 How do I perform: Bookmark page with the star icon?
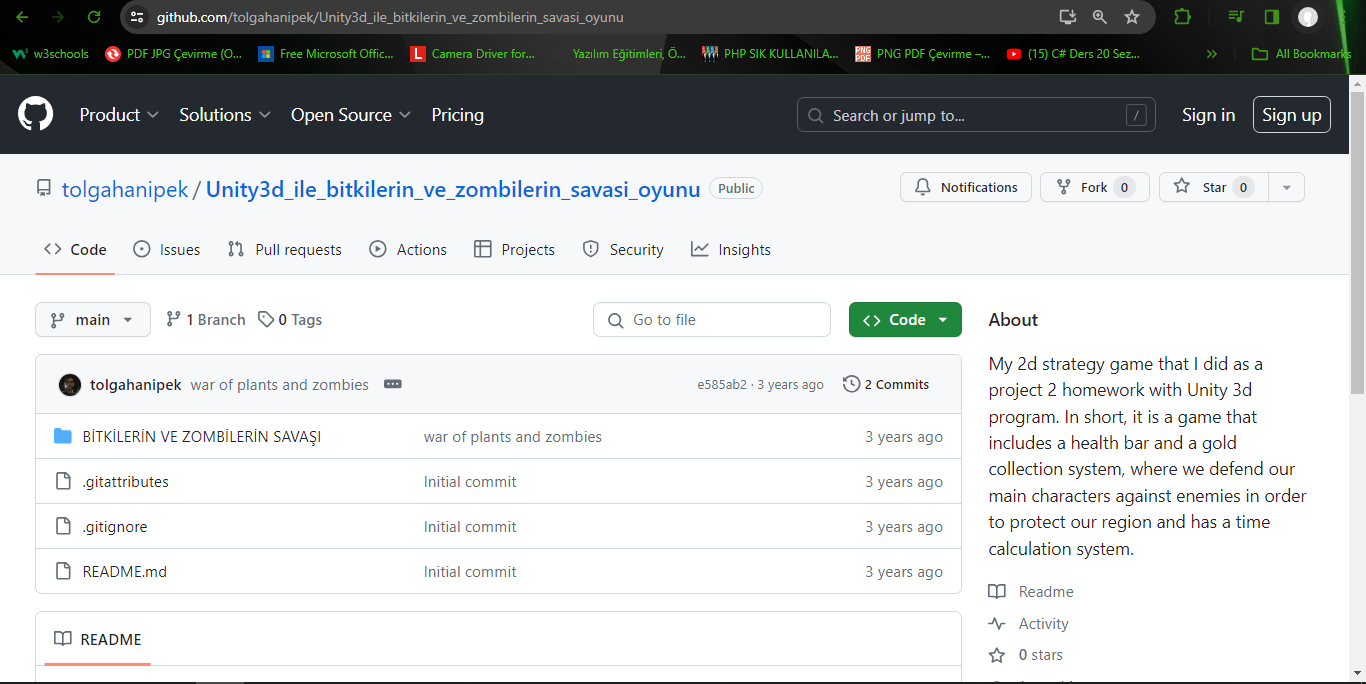pos(1132,17)
